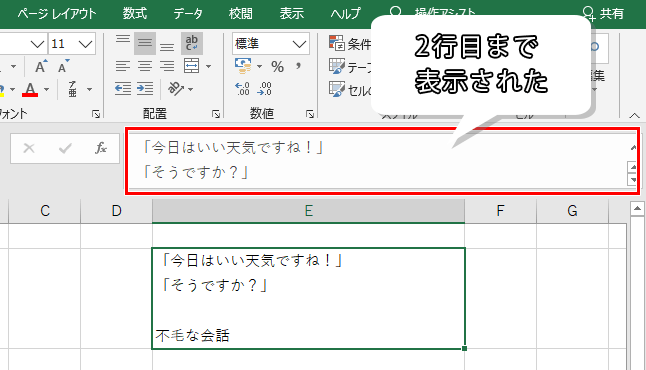Open the 表示 tab
646x370 pixels.
(292, 14)
